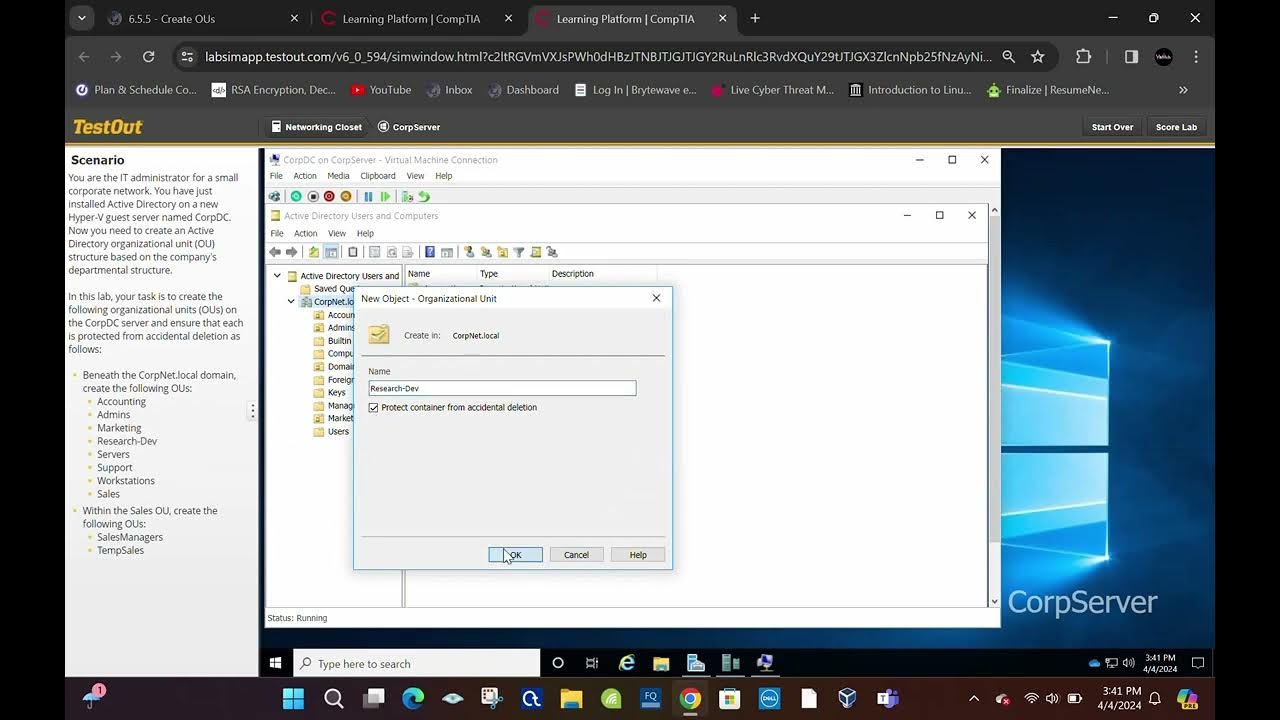Pause the virtual machine from the toolbar
1280x720 pixels.
[368, 196]
